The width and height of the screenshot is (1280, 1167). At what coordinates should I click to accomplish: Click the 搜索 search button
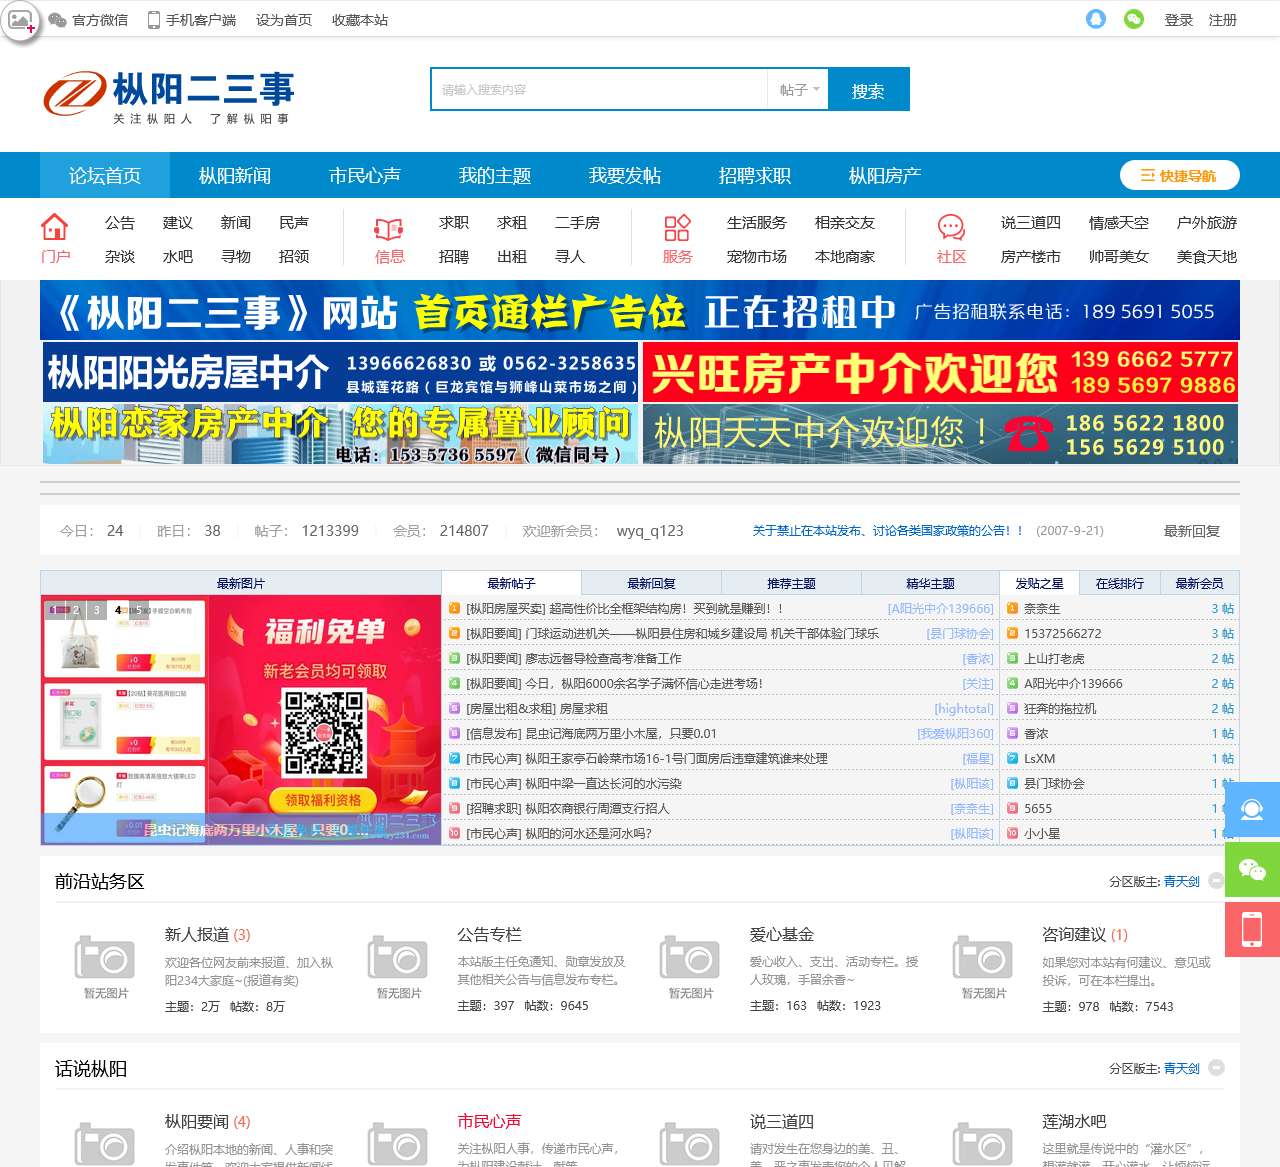click(868, 89)
